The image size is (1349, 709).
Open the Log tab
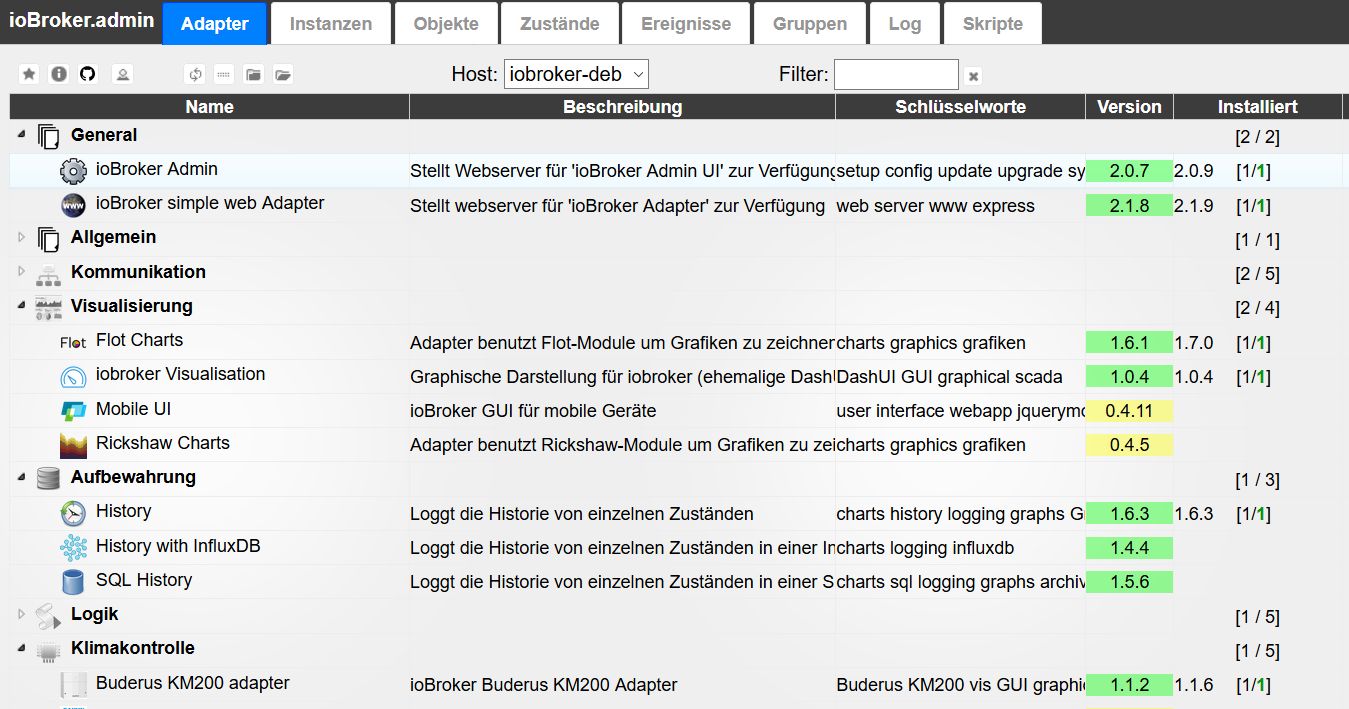[905, 24]
